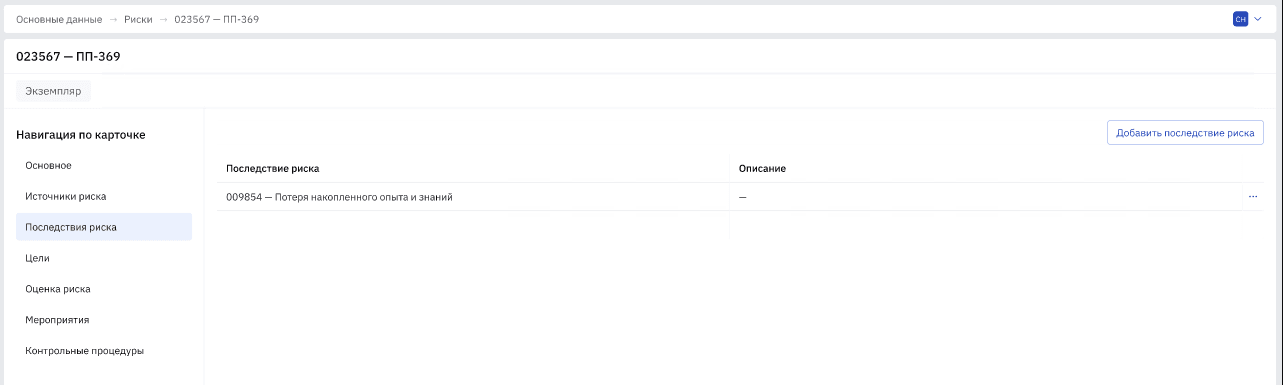Open the Цели navigation section
The height and width of the screenshot is (385, 1283).
(x=104, y=258)
